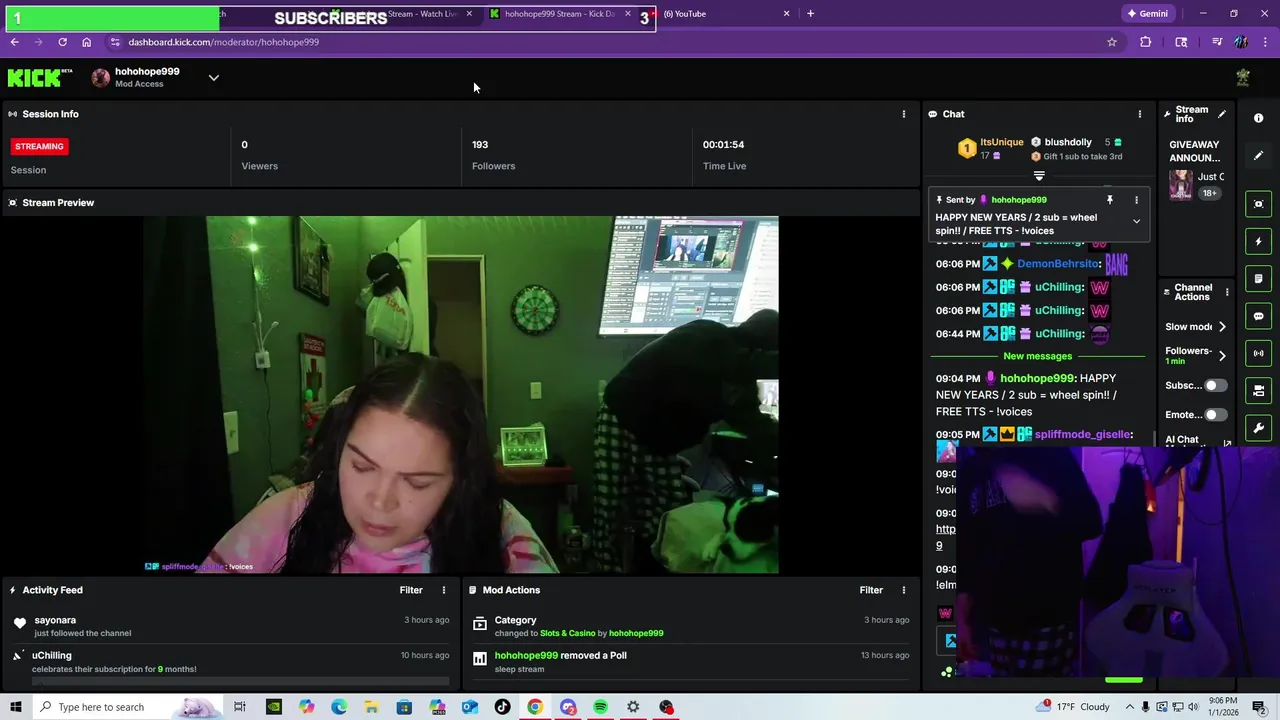The height and width of the screenshot is (720, 1280).
Task: Open the info icon in the right sidebar
Action: (x=1258, y=118)
